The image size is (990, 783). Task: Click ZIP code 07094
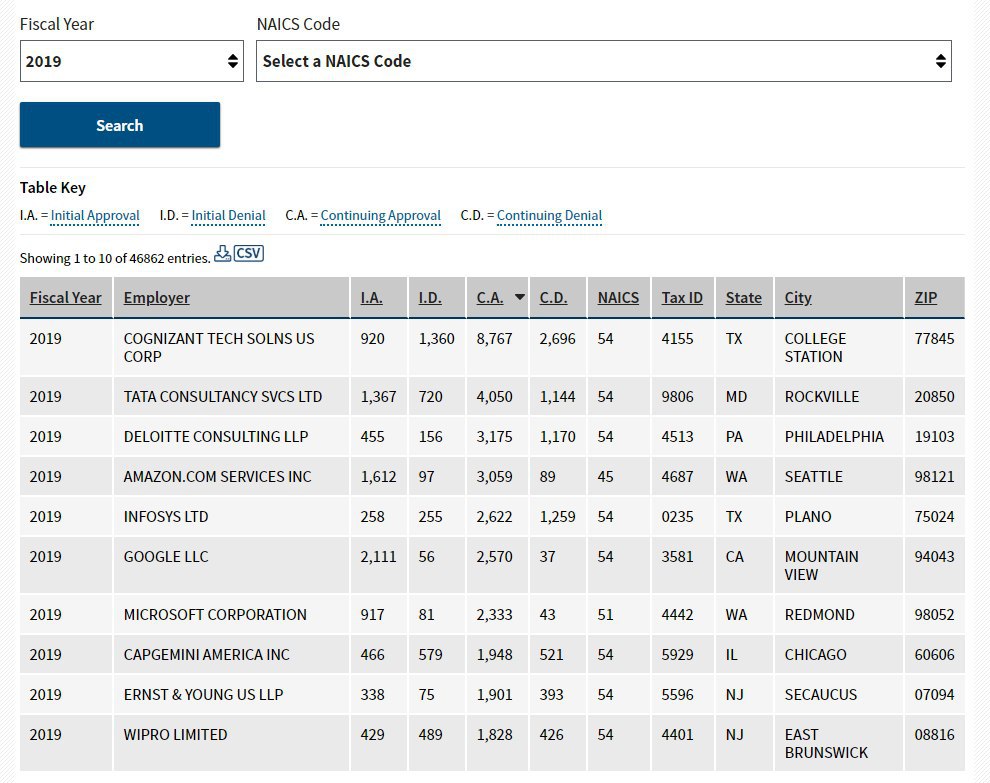click(x=934, y=695)
